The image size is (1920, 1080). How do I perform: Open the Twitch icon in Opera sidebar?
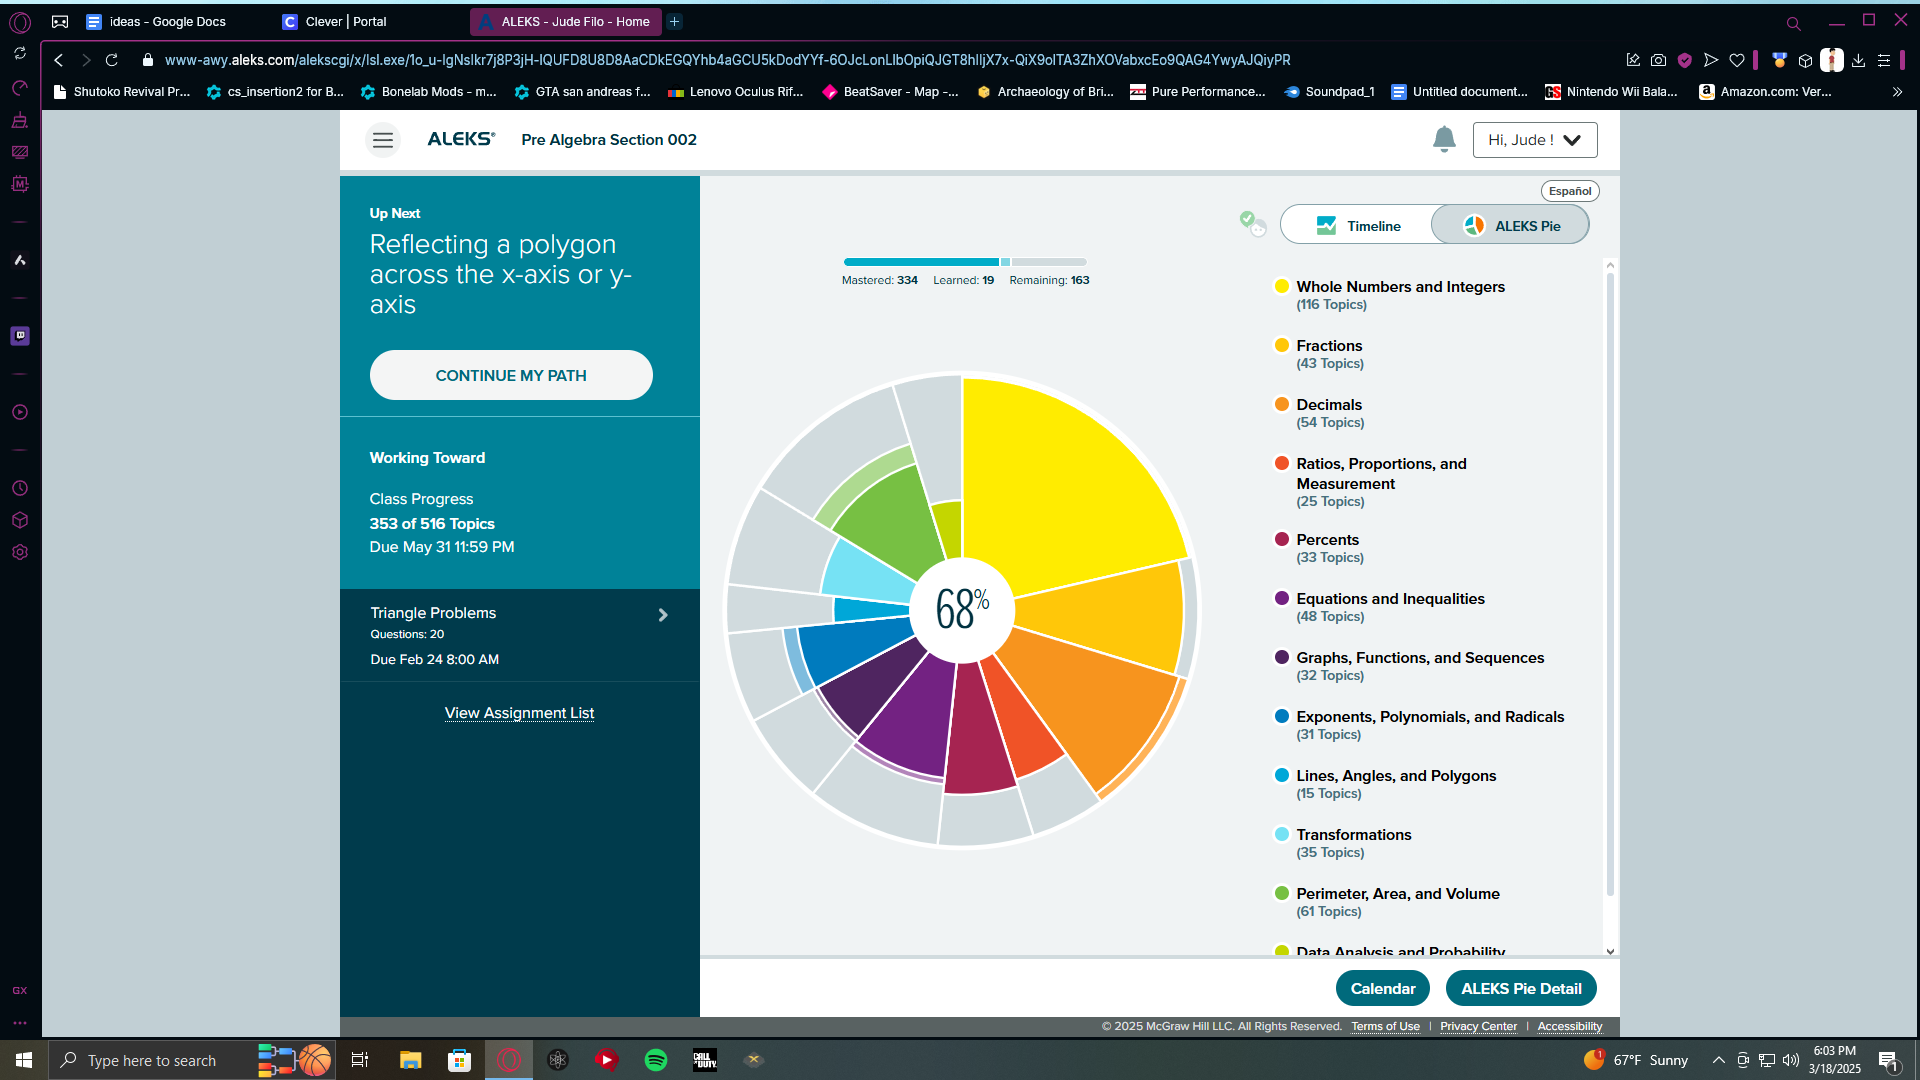[20, 336]
